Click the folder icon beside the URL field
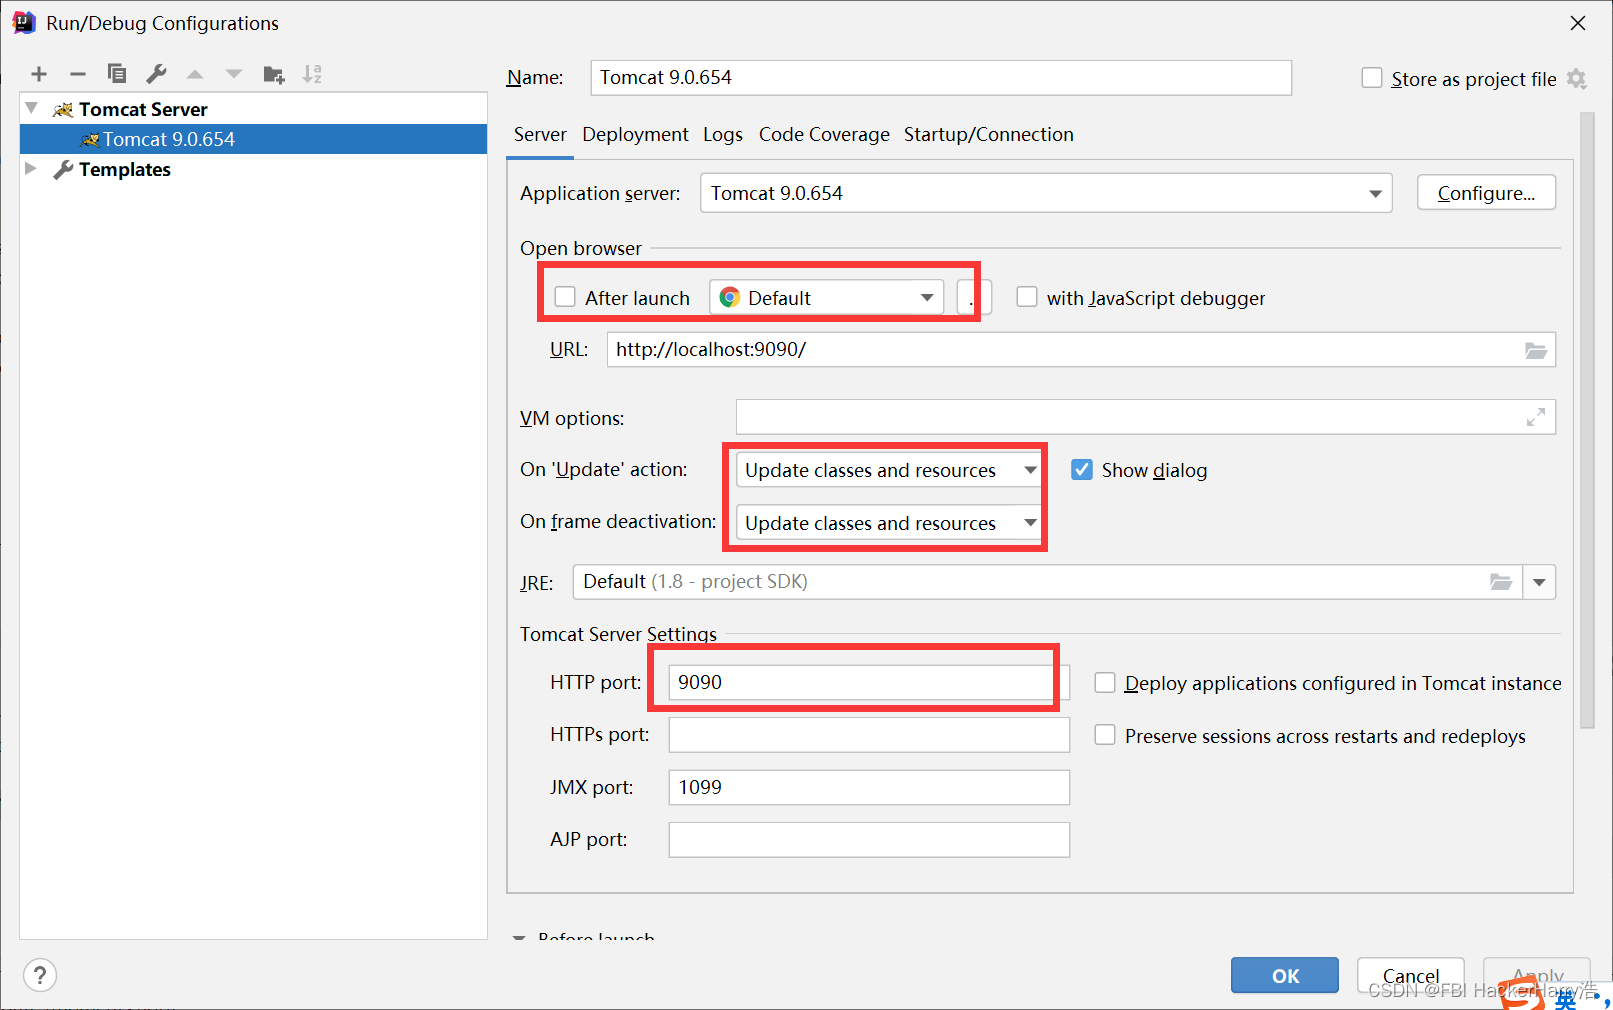1613x1010 pixels. pyautogui.click(x=1536, y=349)
